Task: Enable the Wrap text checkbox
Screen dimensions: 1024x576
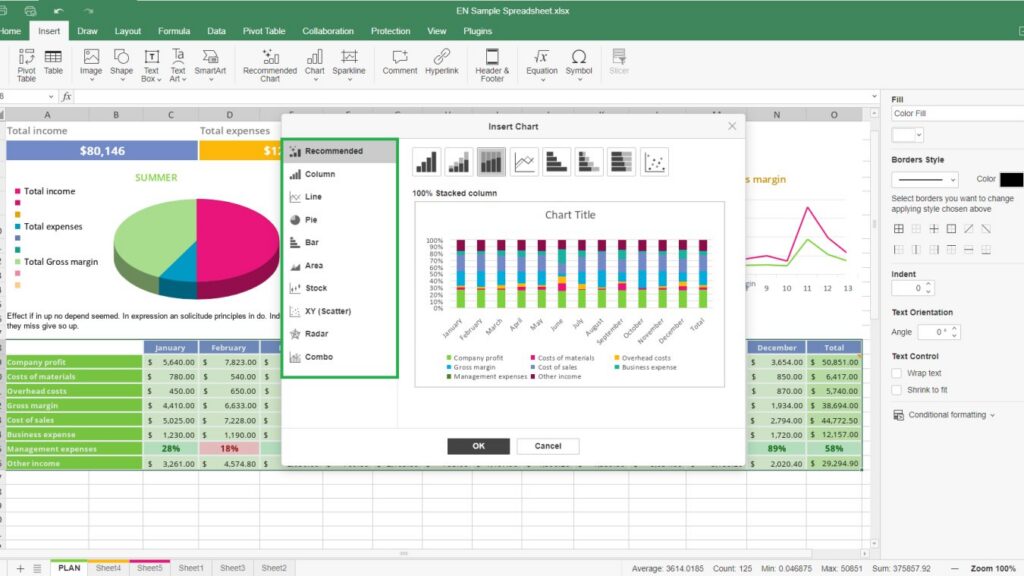Action: point(897,373)
